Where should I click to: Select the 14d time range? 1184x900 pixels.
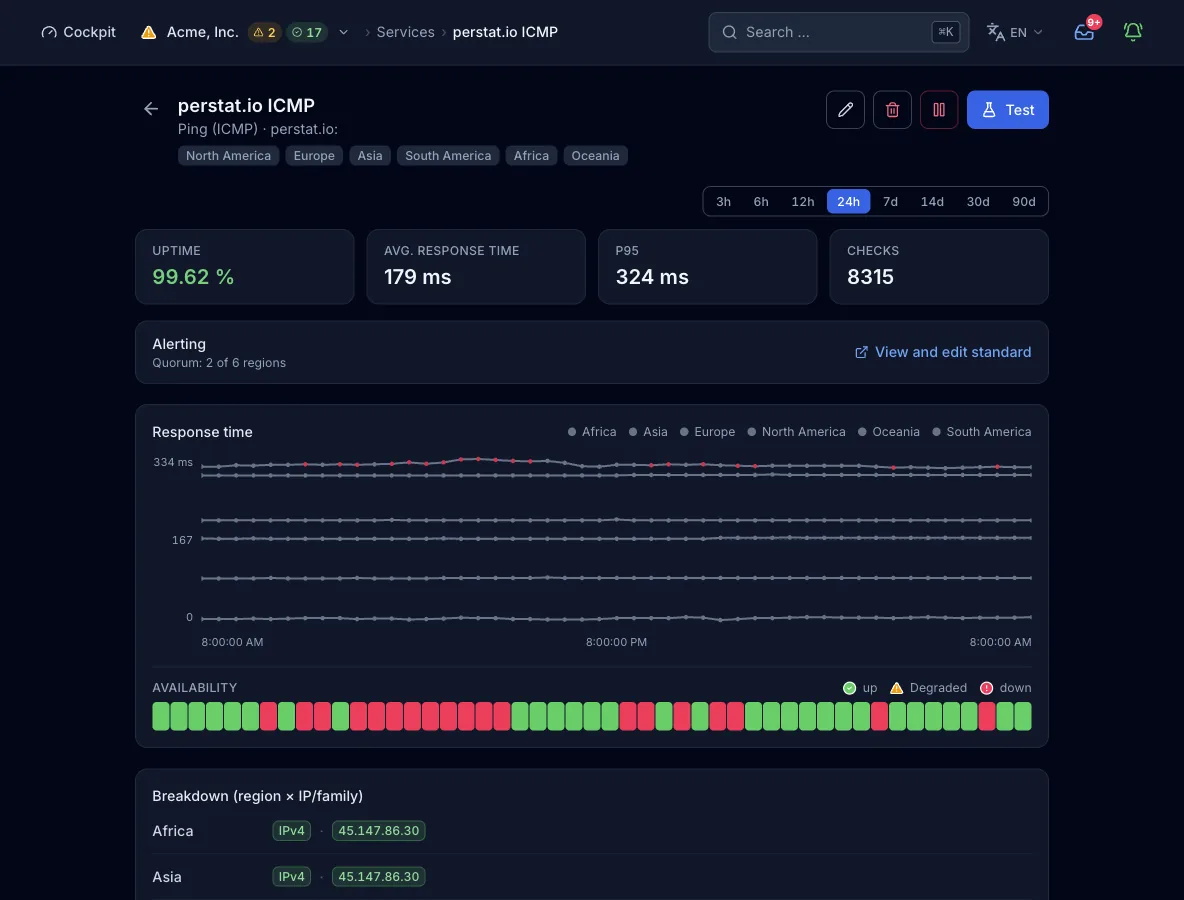click(932, 202)
